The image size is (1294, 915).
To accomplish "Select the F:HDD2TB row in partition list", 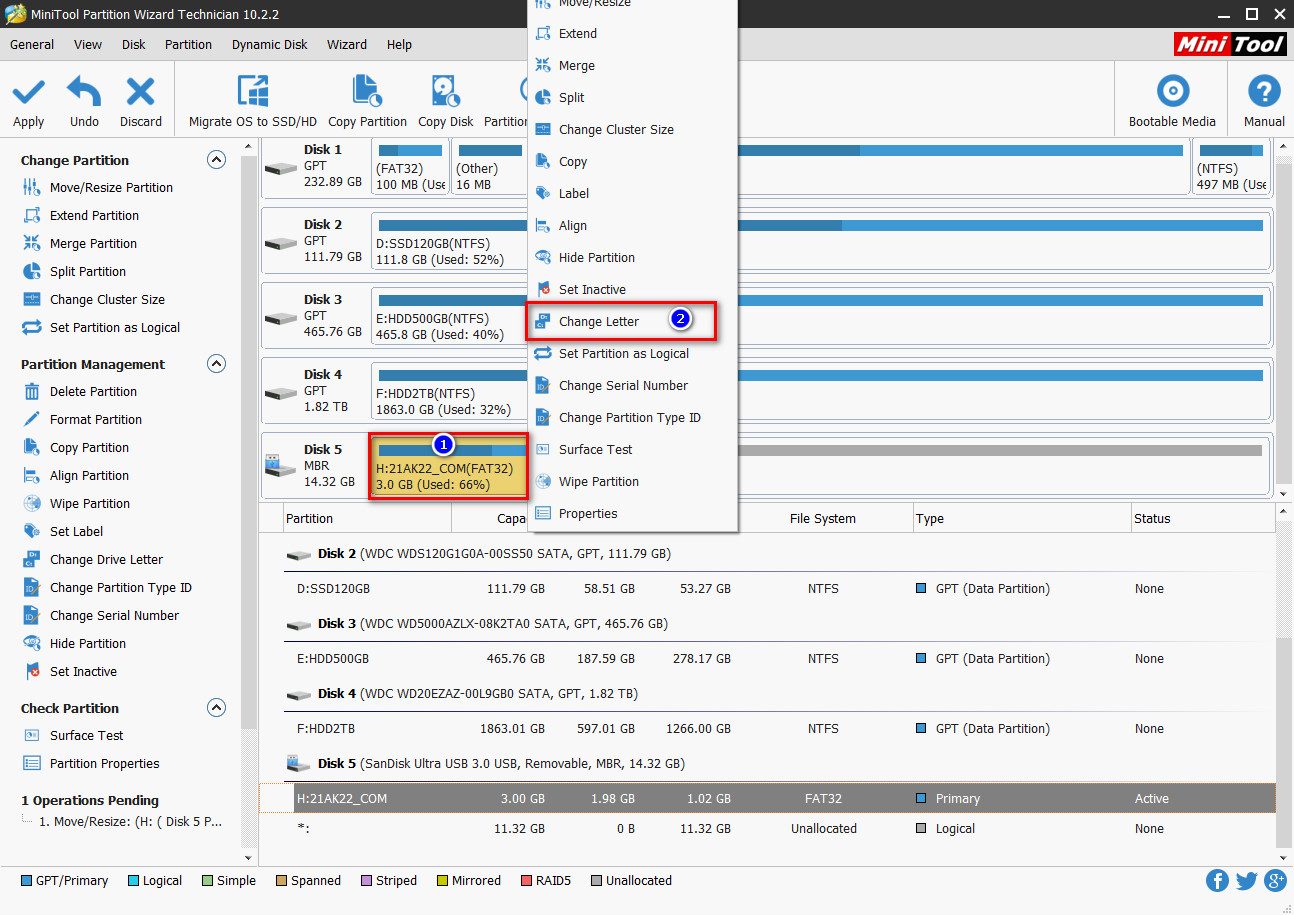I will (x=767, y=729).
